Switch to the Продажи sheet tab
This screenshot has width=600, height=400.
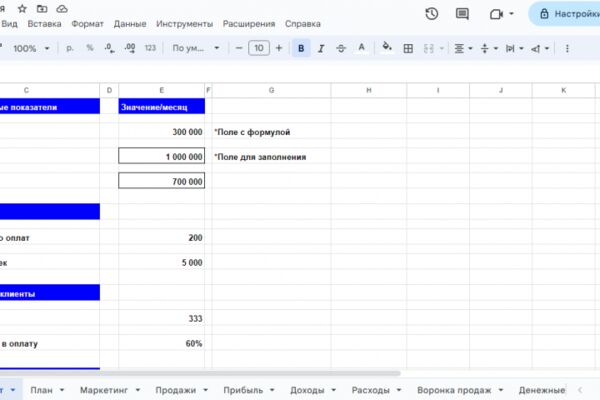[x=176, y=390]
